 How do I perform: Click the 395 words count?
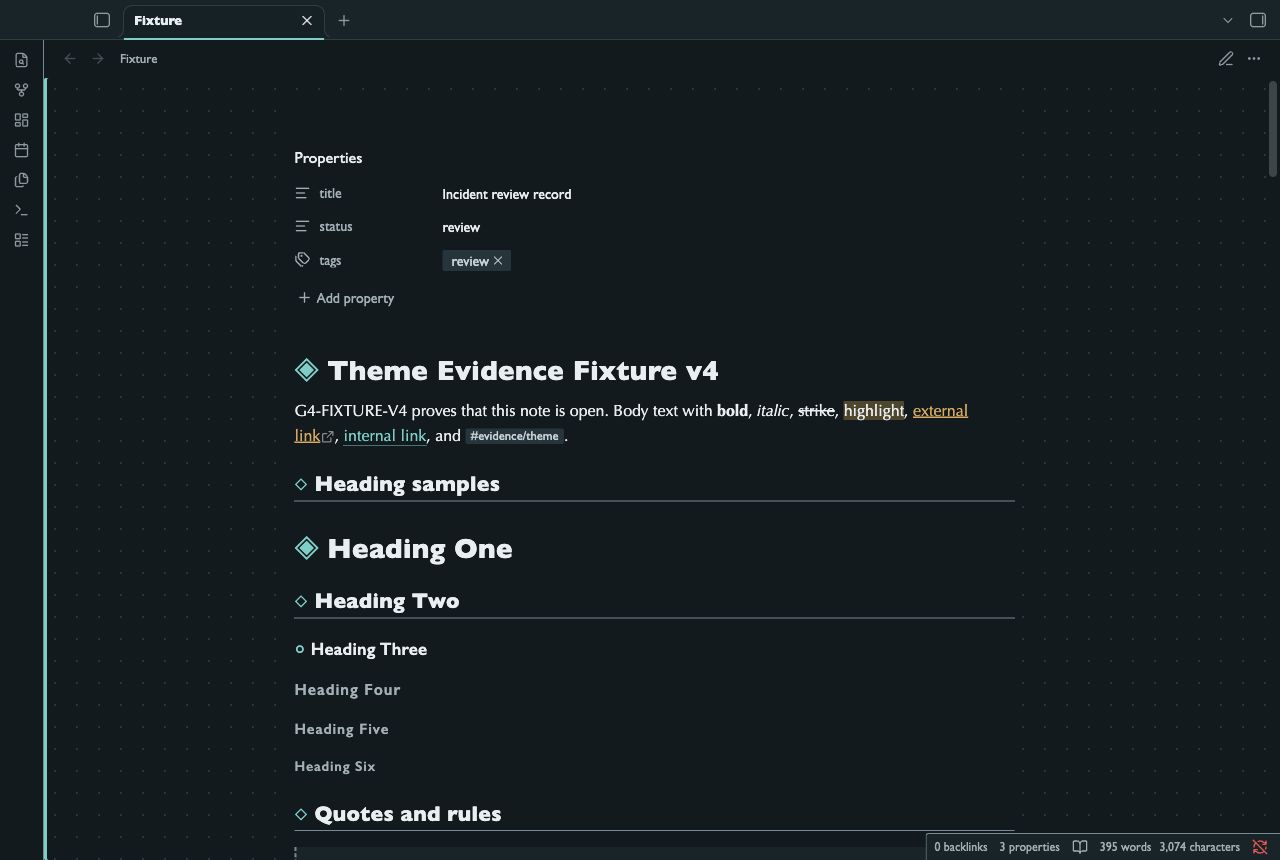[1125, 847]
